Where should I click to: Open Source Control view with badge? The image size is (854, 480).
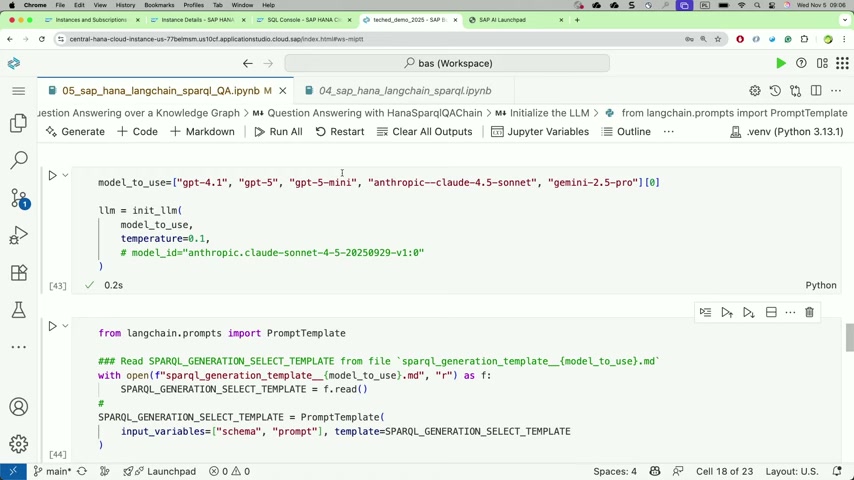tap(19, 198)
